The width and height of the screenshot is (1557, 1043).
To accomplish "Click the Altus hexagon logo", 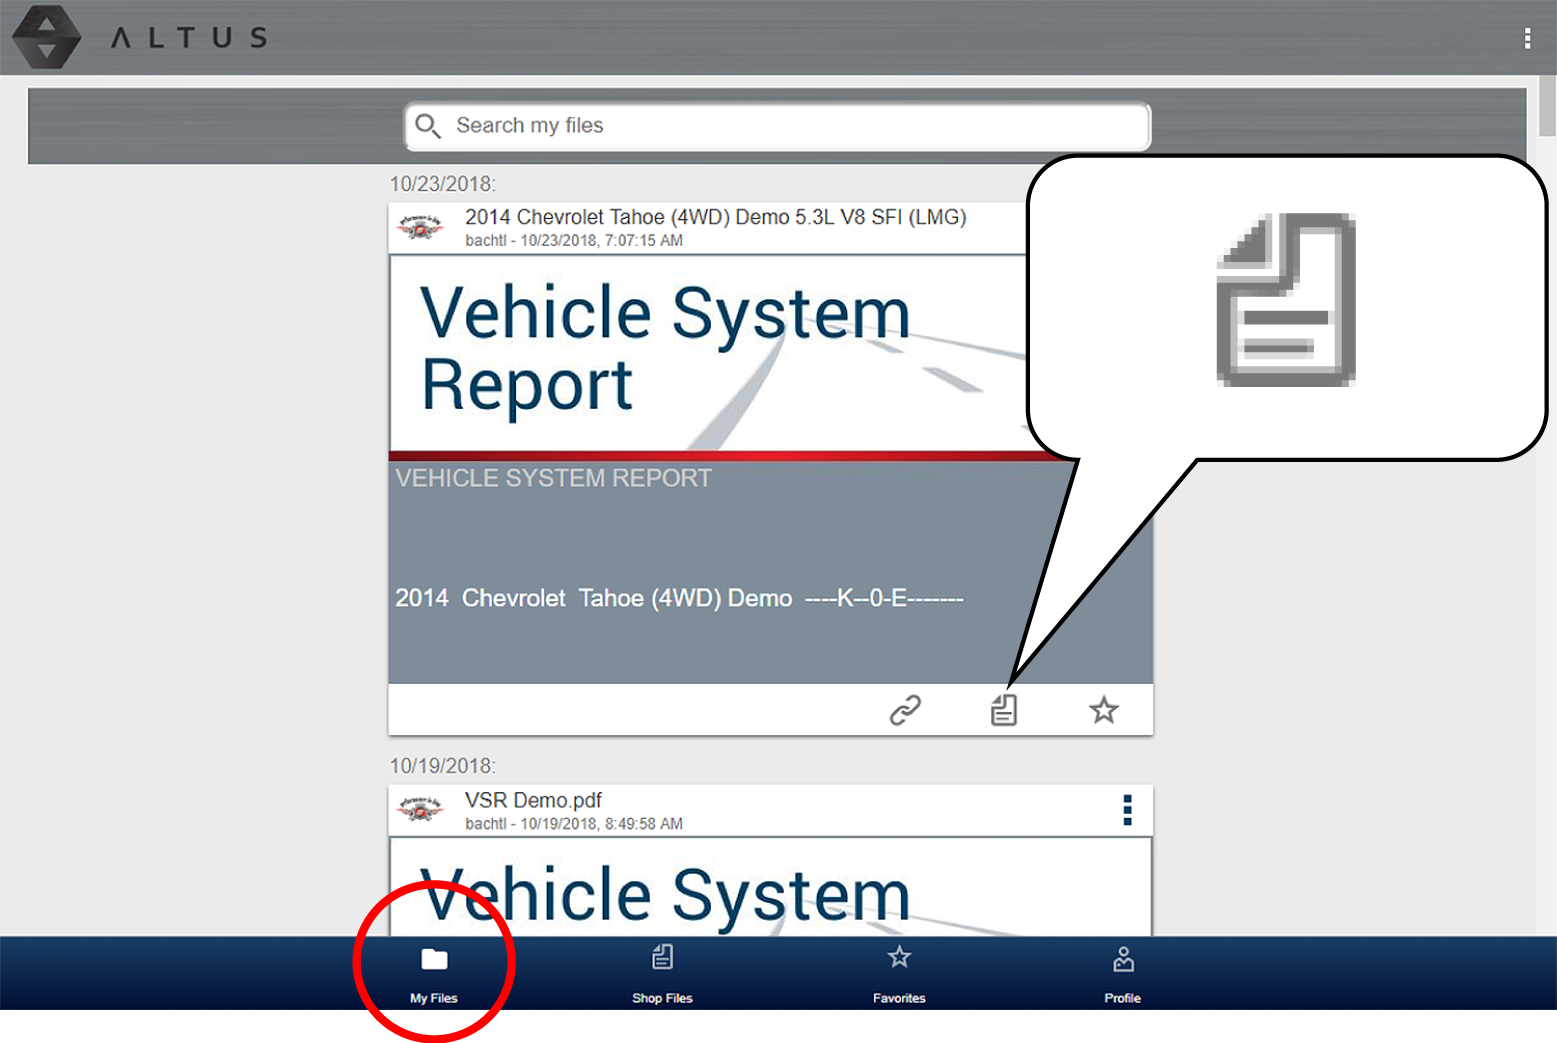I will point(46,37).
